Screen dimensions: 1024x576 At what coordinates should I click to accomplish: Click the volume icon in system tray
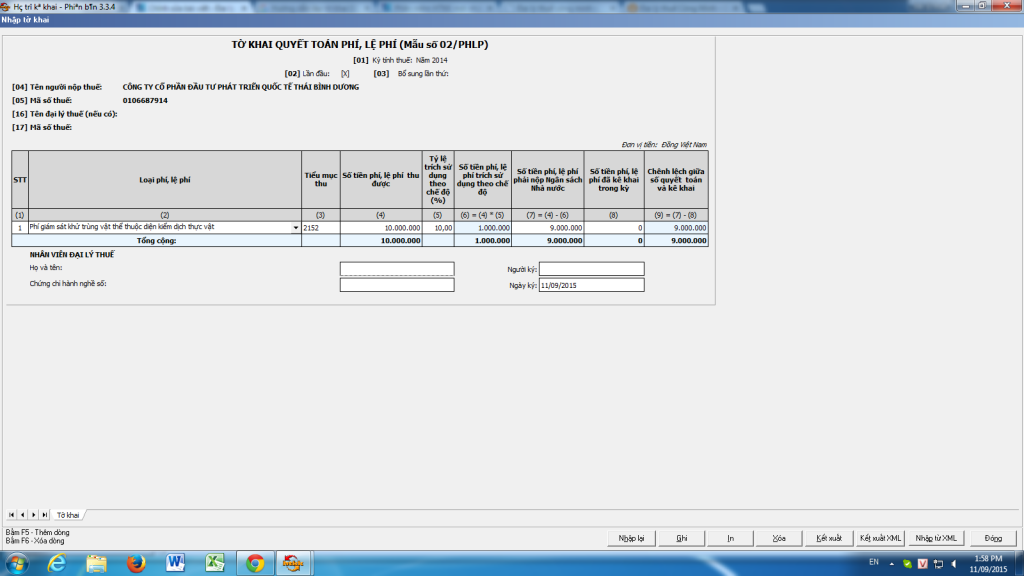pyautogui.click(x=951, y=563)
